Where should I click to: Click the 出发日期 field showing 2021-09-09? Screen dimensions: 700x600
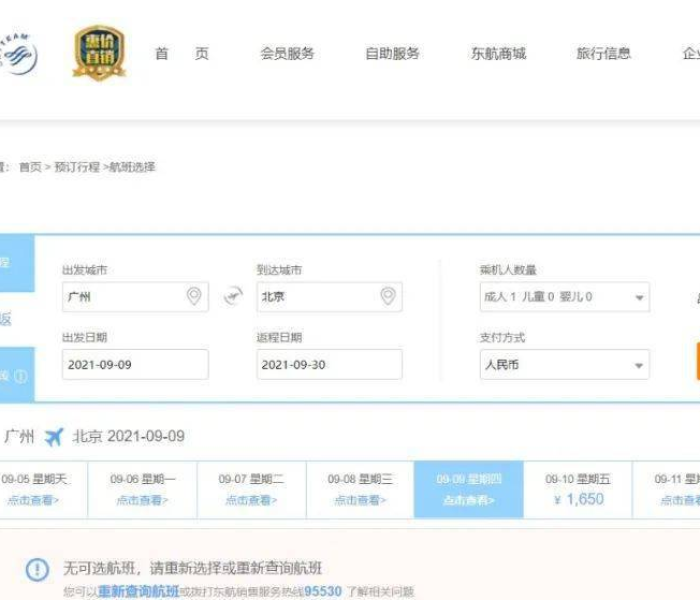tap(135, 365)
